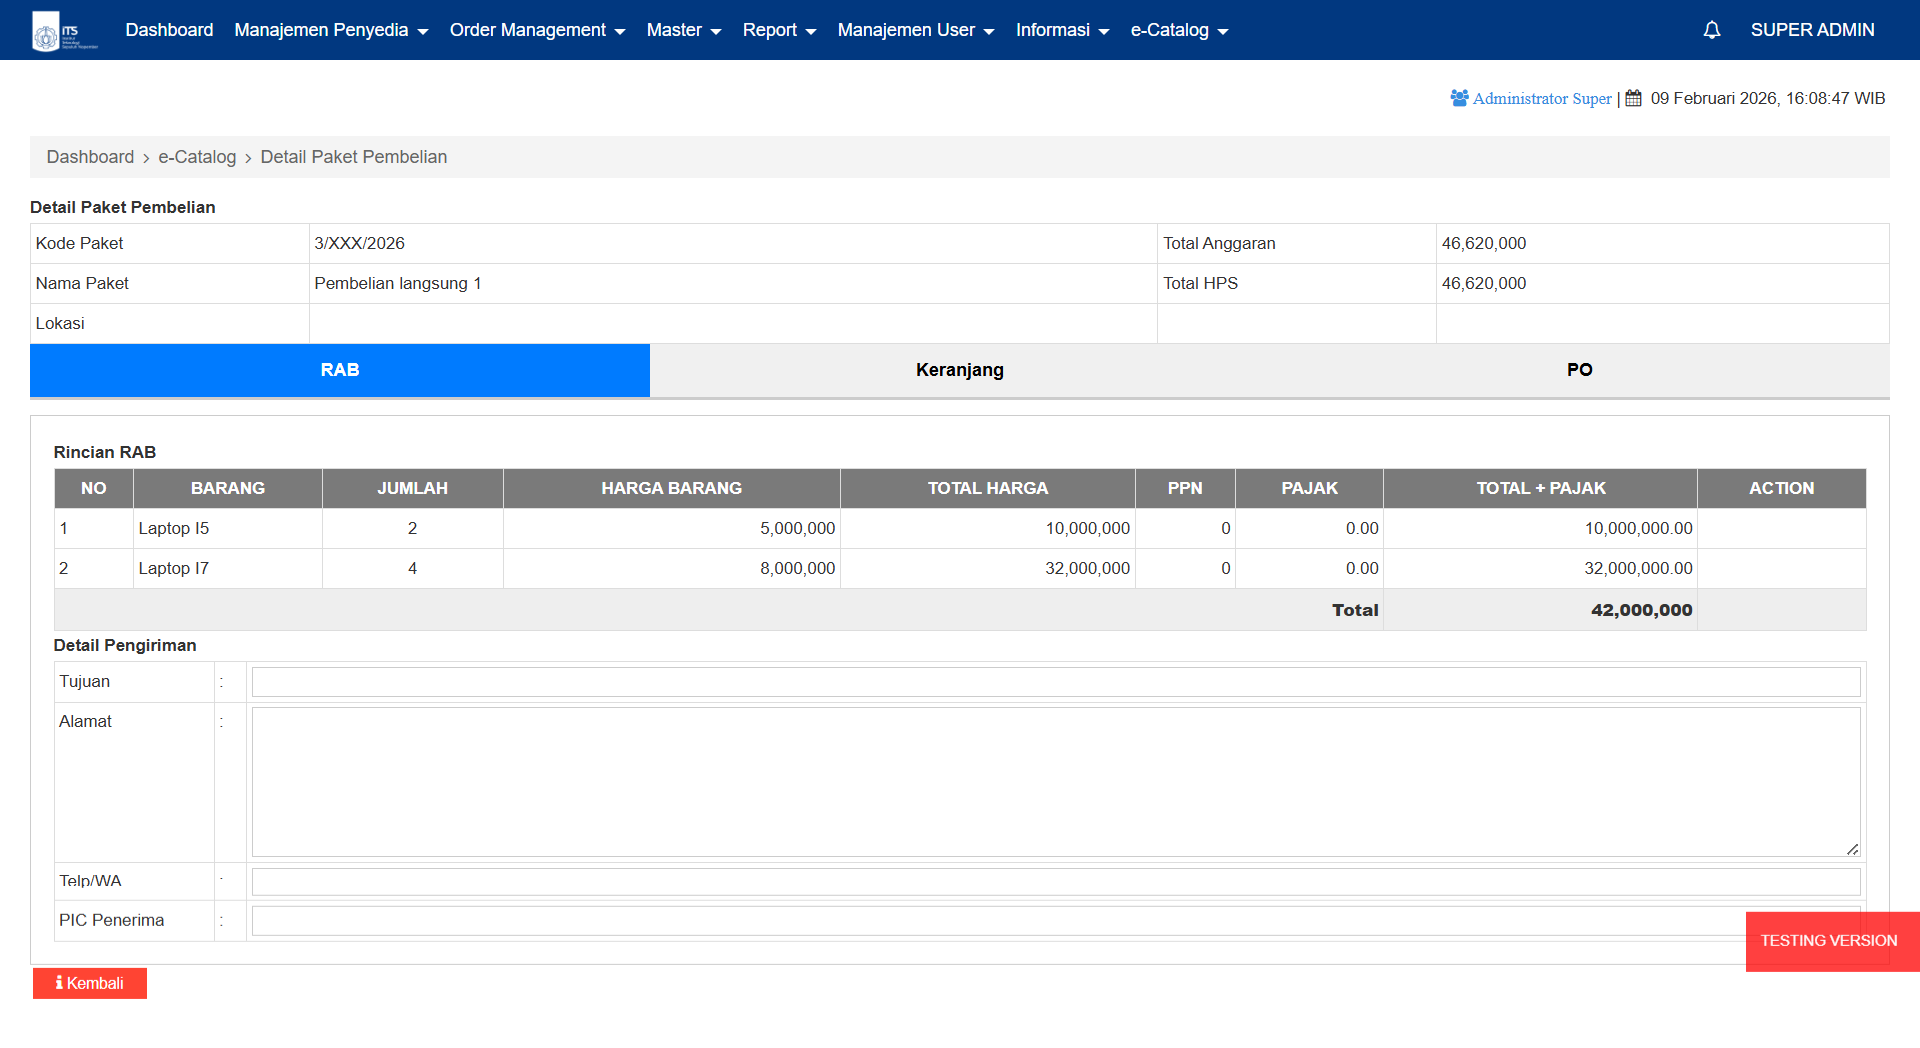Open the Informasi dropdown menu
This screenshot has width=1920, height=1048.
coord(1062,30)
